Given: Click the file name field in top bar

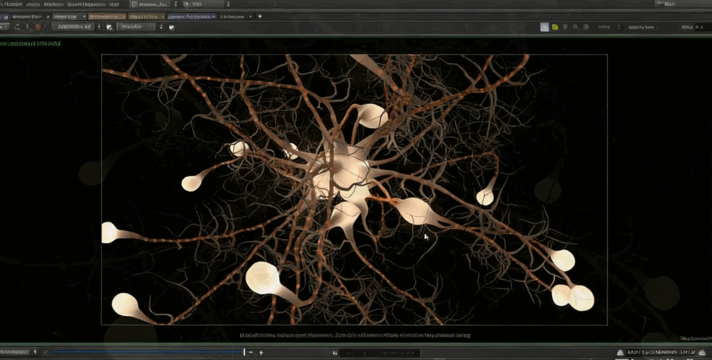Looking at the screenshot, I should pyautogui.click(x=150, y=4).
